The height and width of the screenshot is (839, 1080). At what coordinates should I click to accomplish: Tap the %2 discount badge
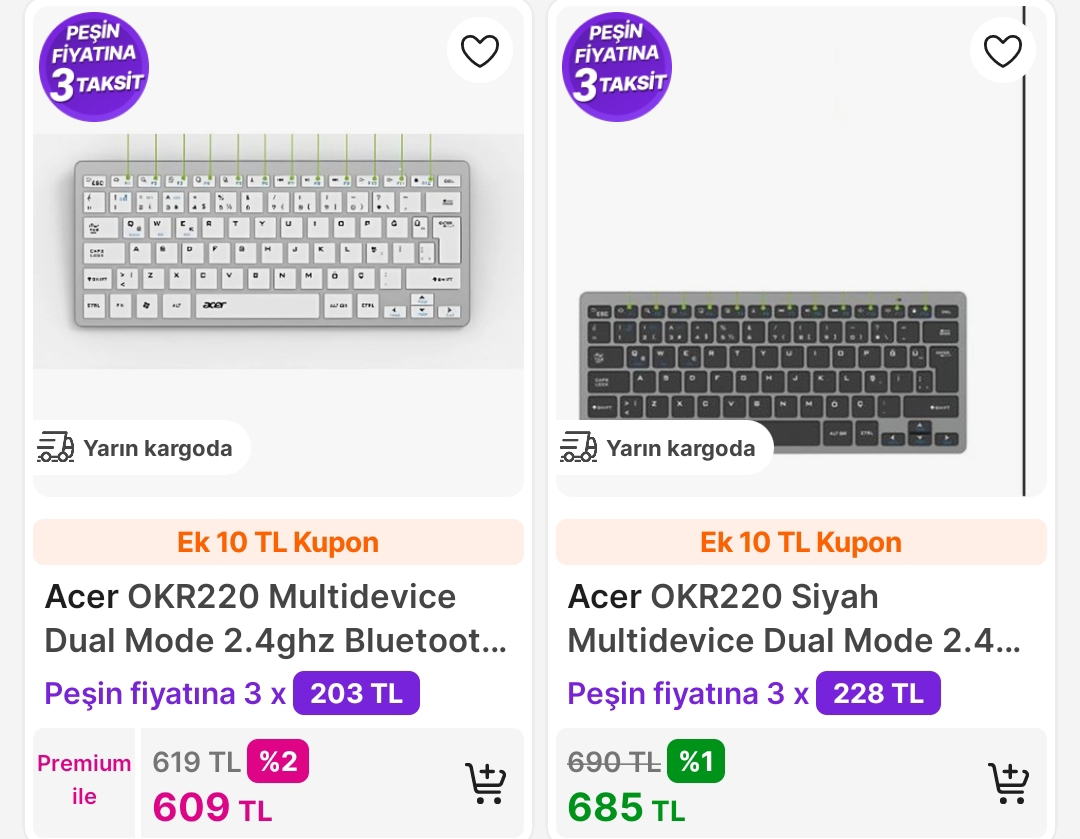[278, 762]
